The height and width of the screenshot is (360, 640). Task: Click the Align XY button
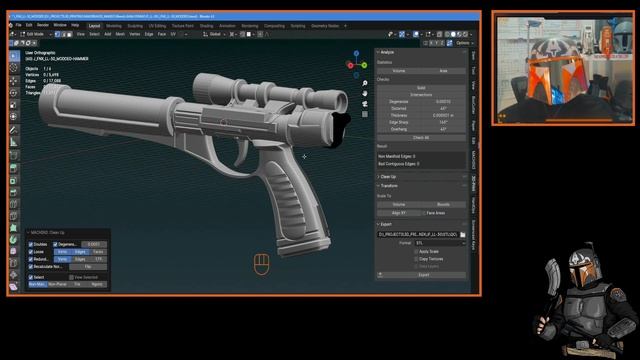coord(399,213)
